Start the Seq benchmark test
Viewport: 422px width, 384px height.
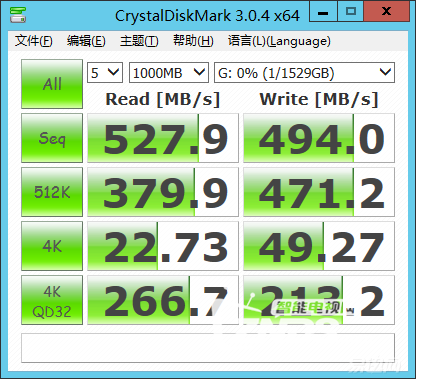click(x=52, y=138)
